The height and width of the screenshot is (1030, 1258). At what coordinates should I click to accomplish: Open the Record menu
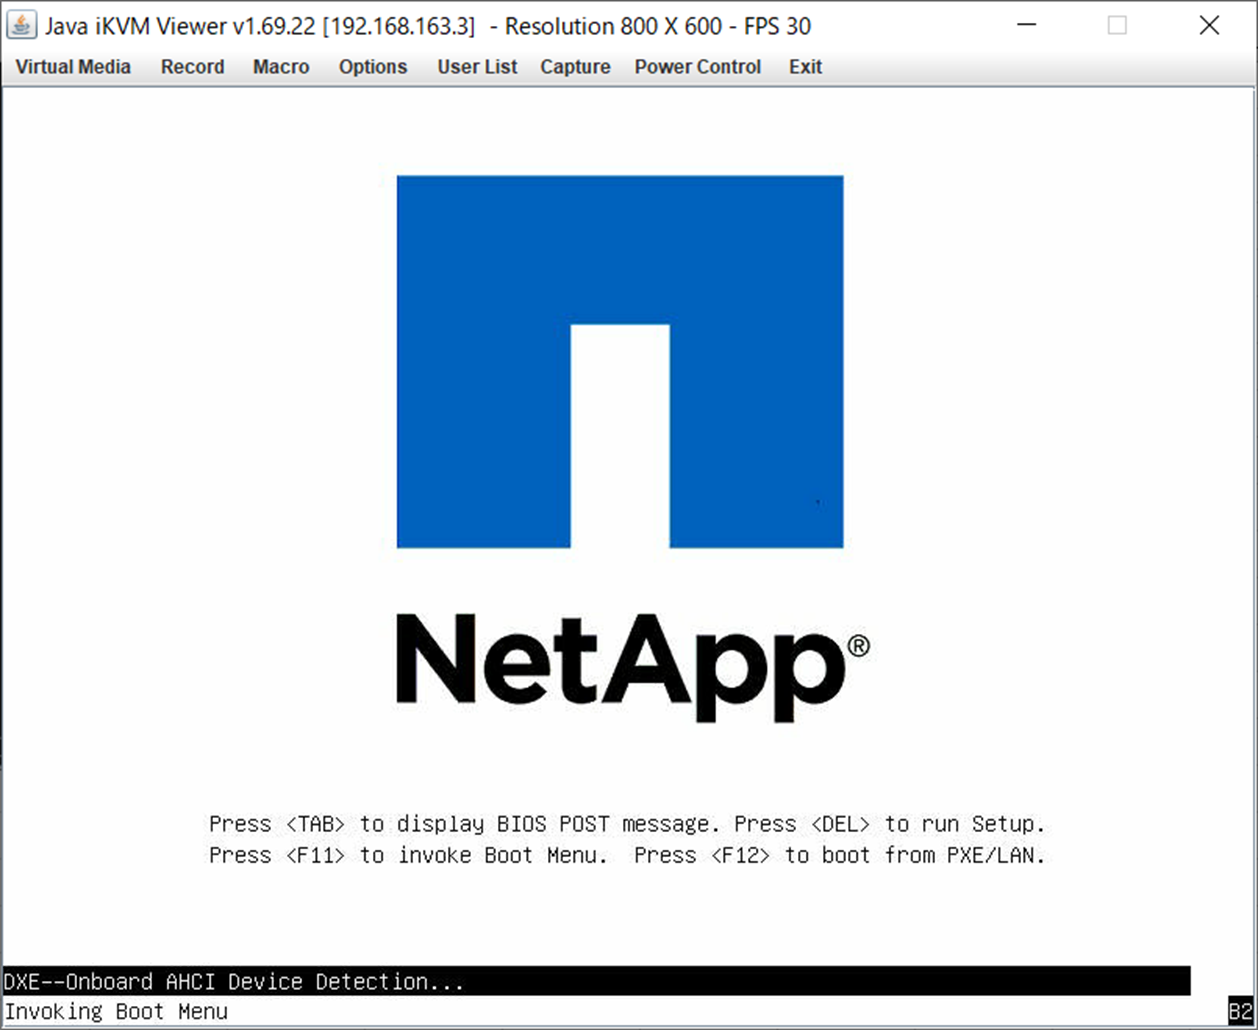click(x=192, y=67)
